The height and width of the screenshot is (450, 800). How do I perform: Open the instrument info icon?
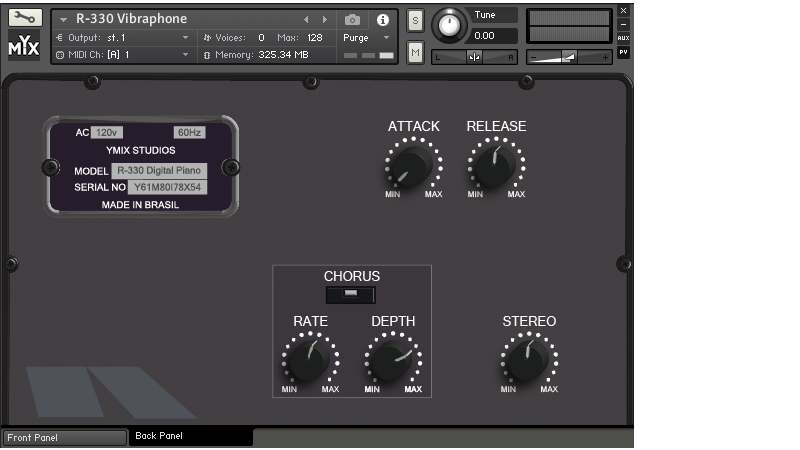(x=383, y=20)
